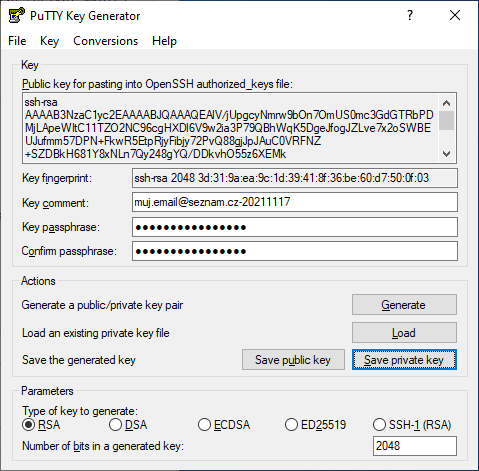Select the DSA key type
The width and height of the screenshot is (479, 471).
(x=128, y=425)
